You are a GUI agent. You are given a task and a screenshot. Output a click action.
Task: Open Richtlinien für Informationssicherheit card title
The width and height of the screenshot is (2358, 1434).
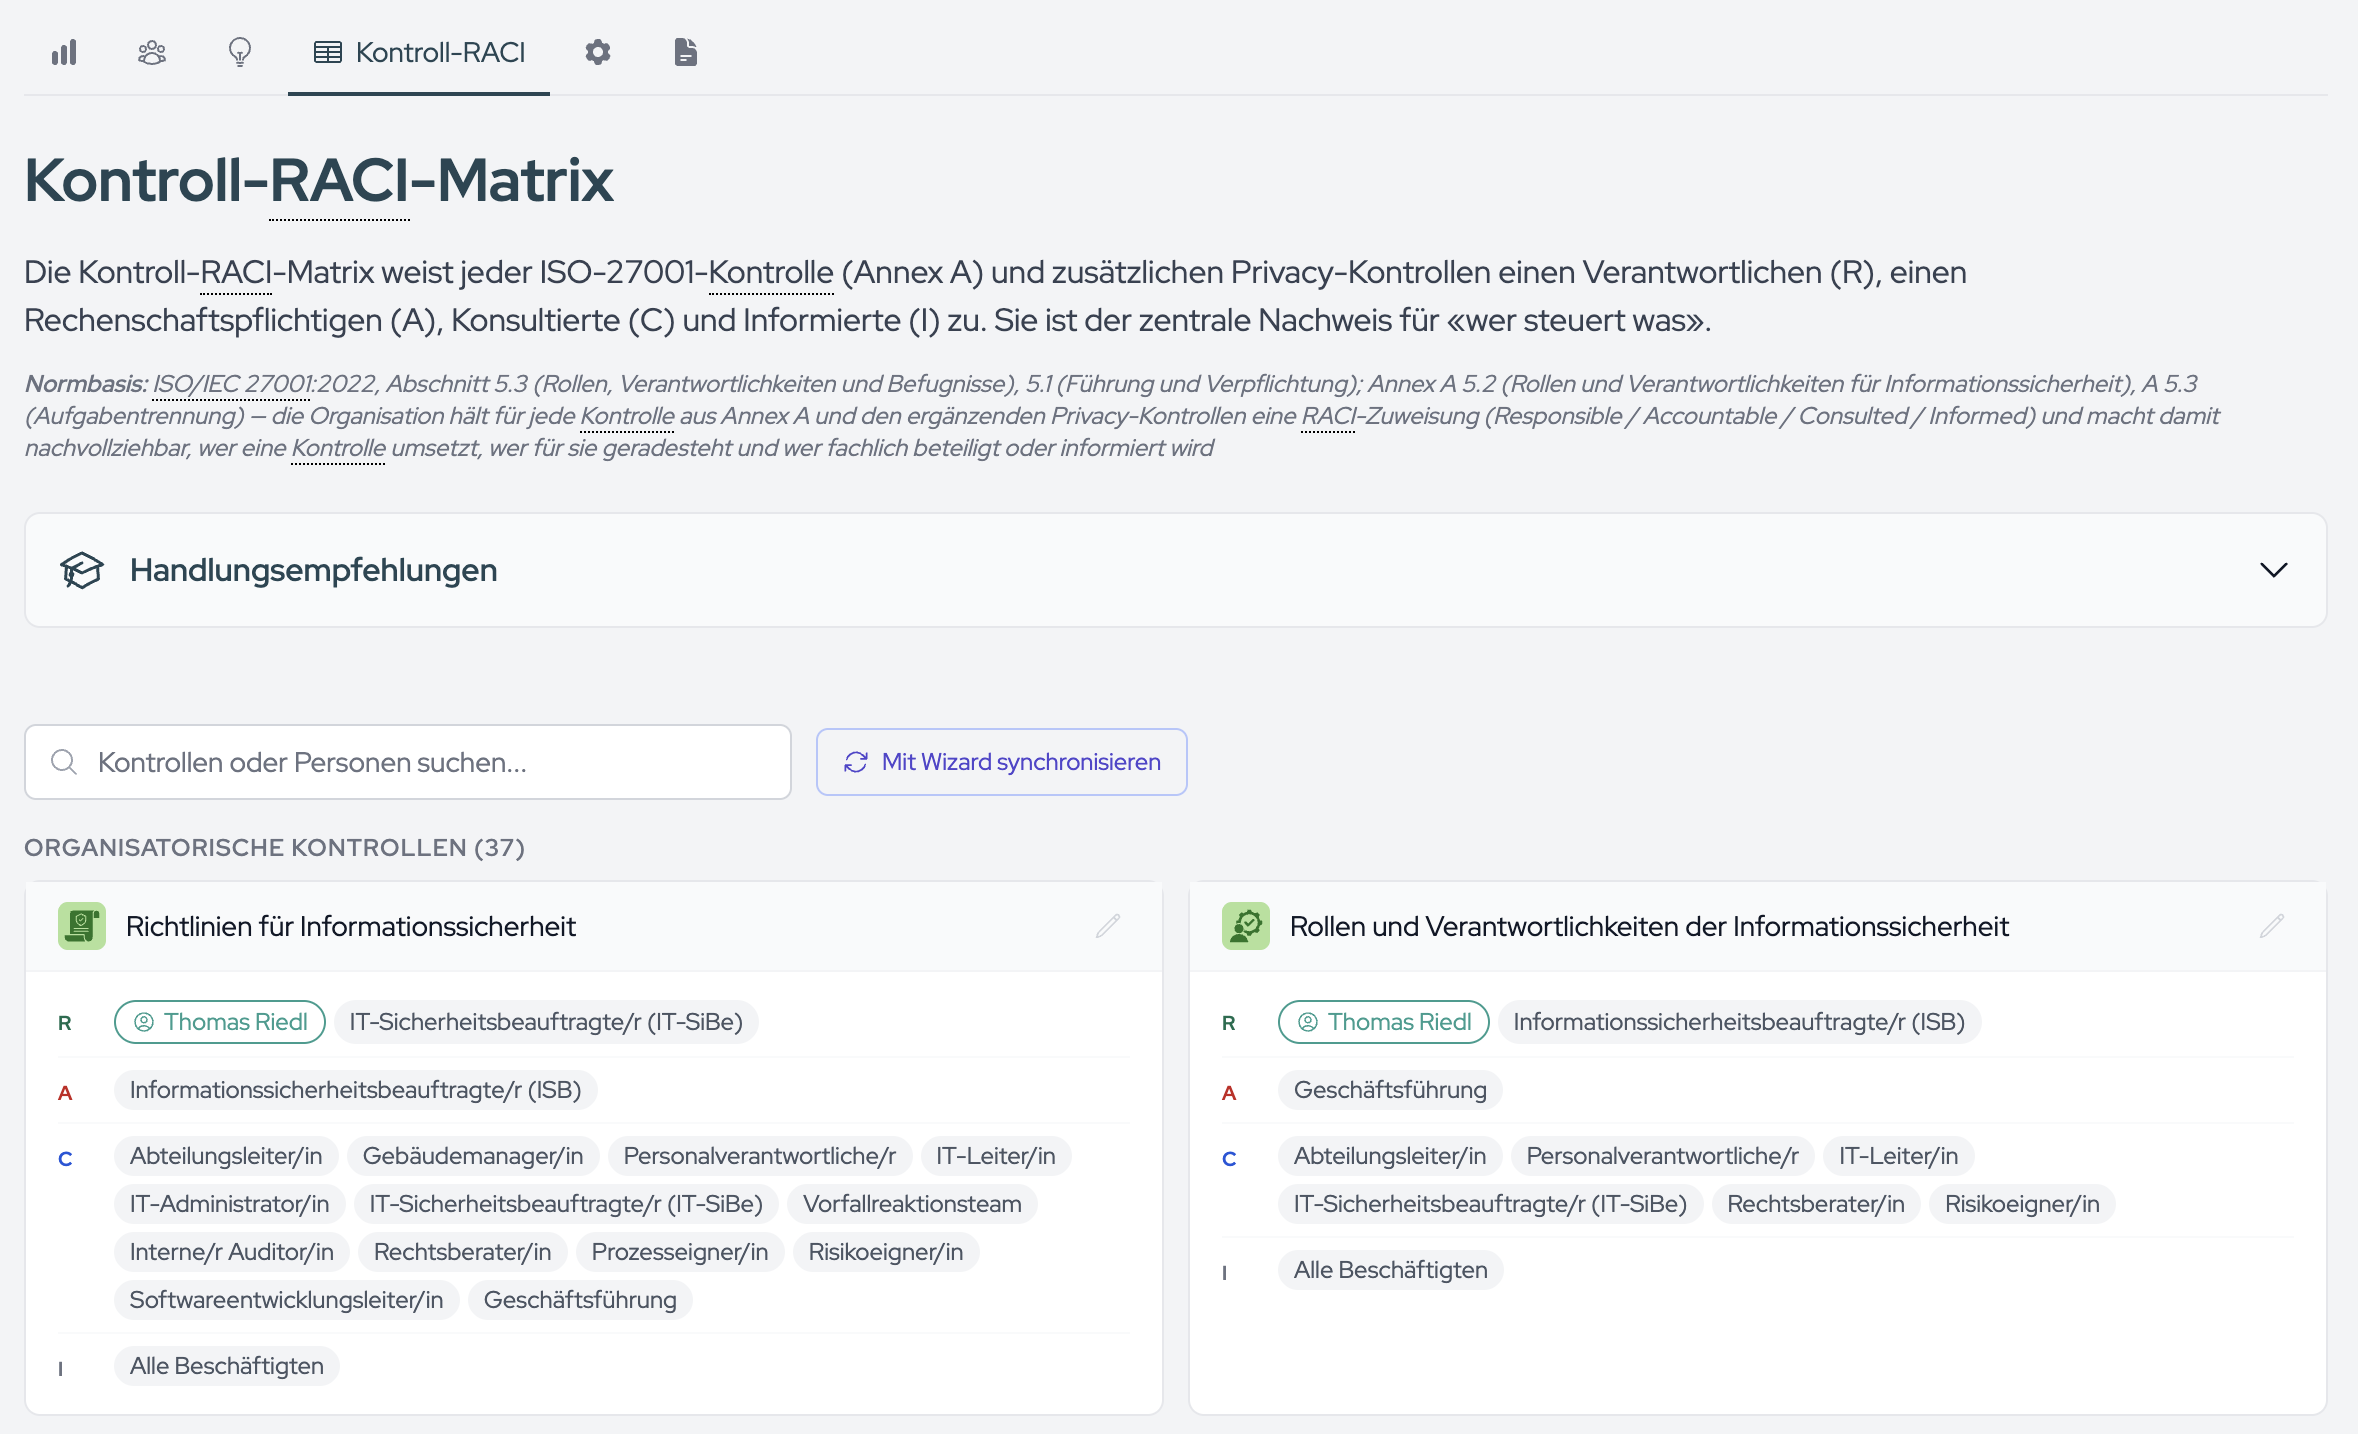coord(351,926)
